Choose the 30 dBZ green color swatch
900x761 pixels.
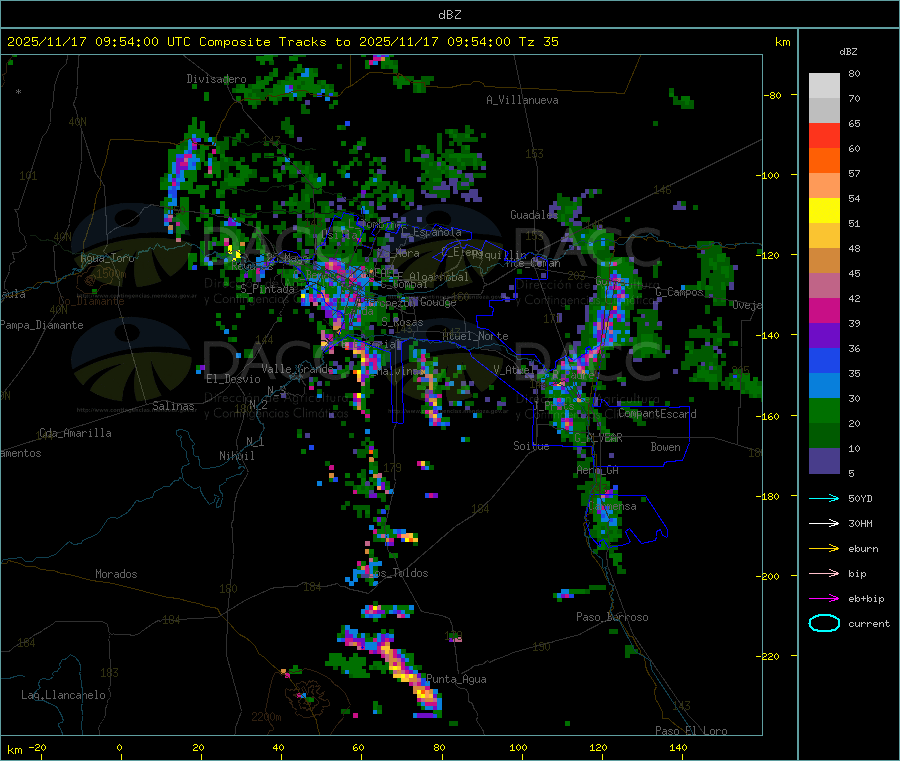click(x=824, y=411)
